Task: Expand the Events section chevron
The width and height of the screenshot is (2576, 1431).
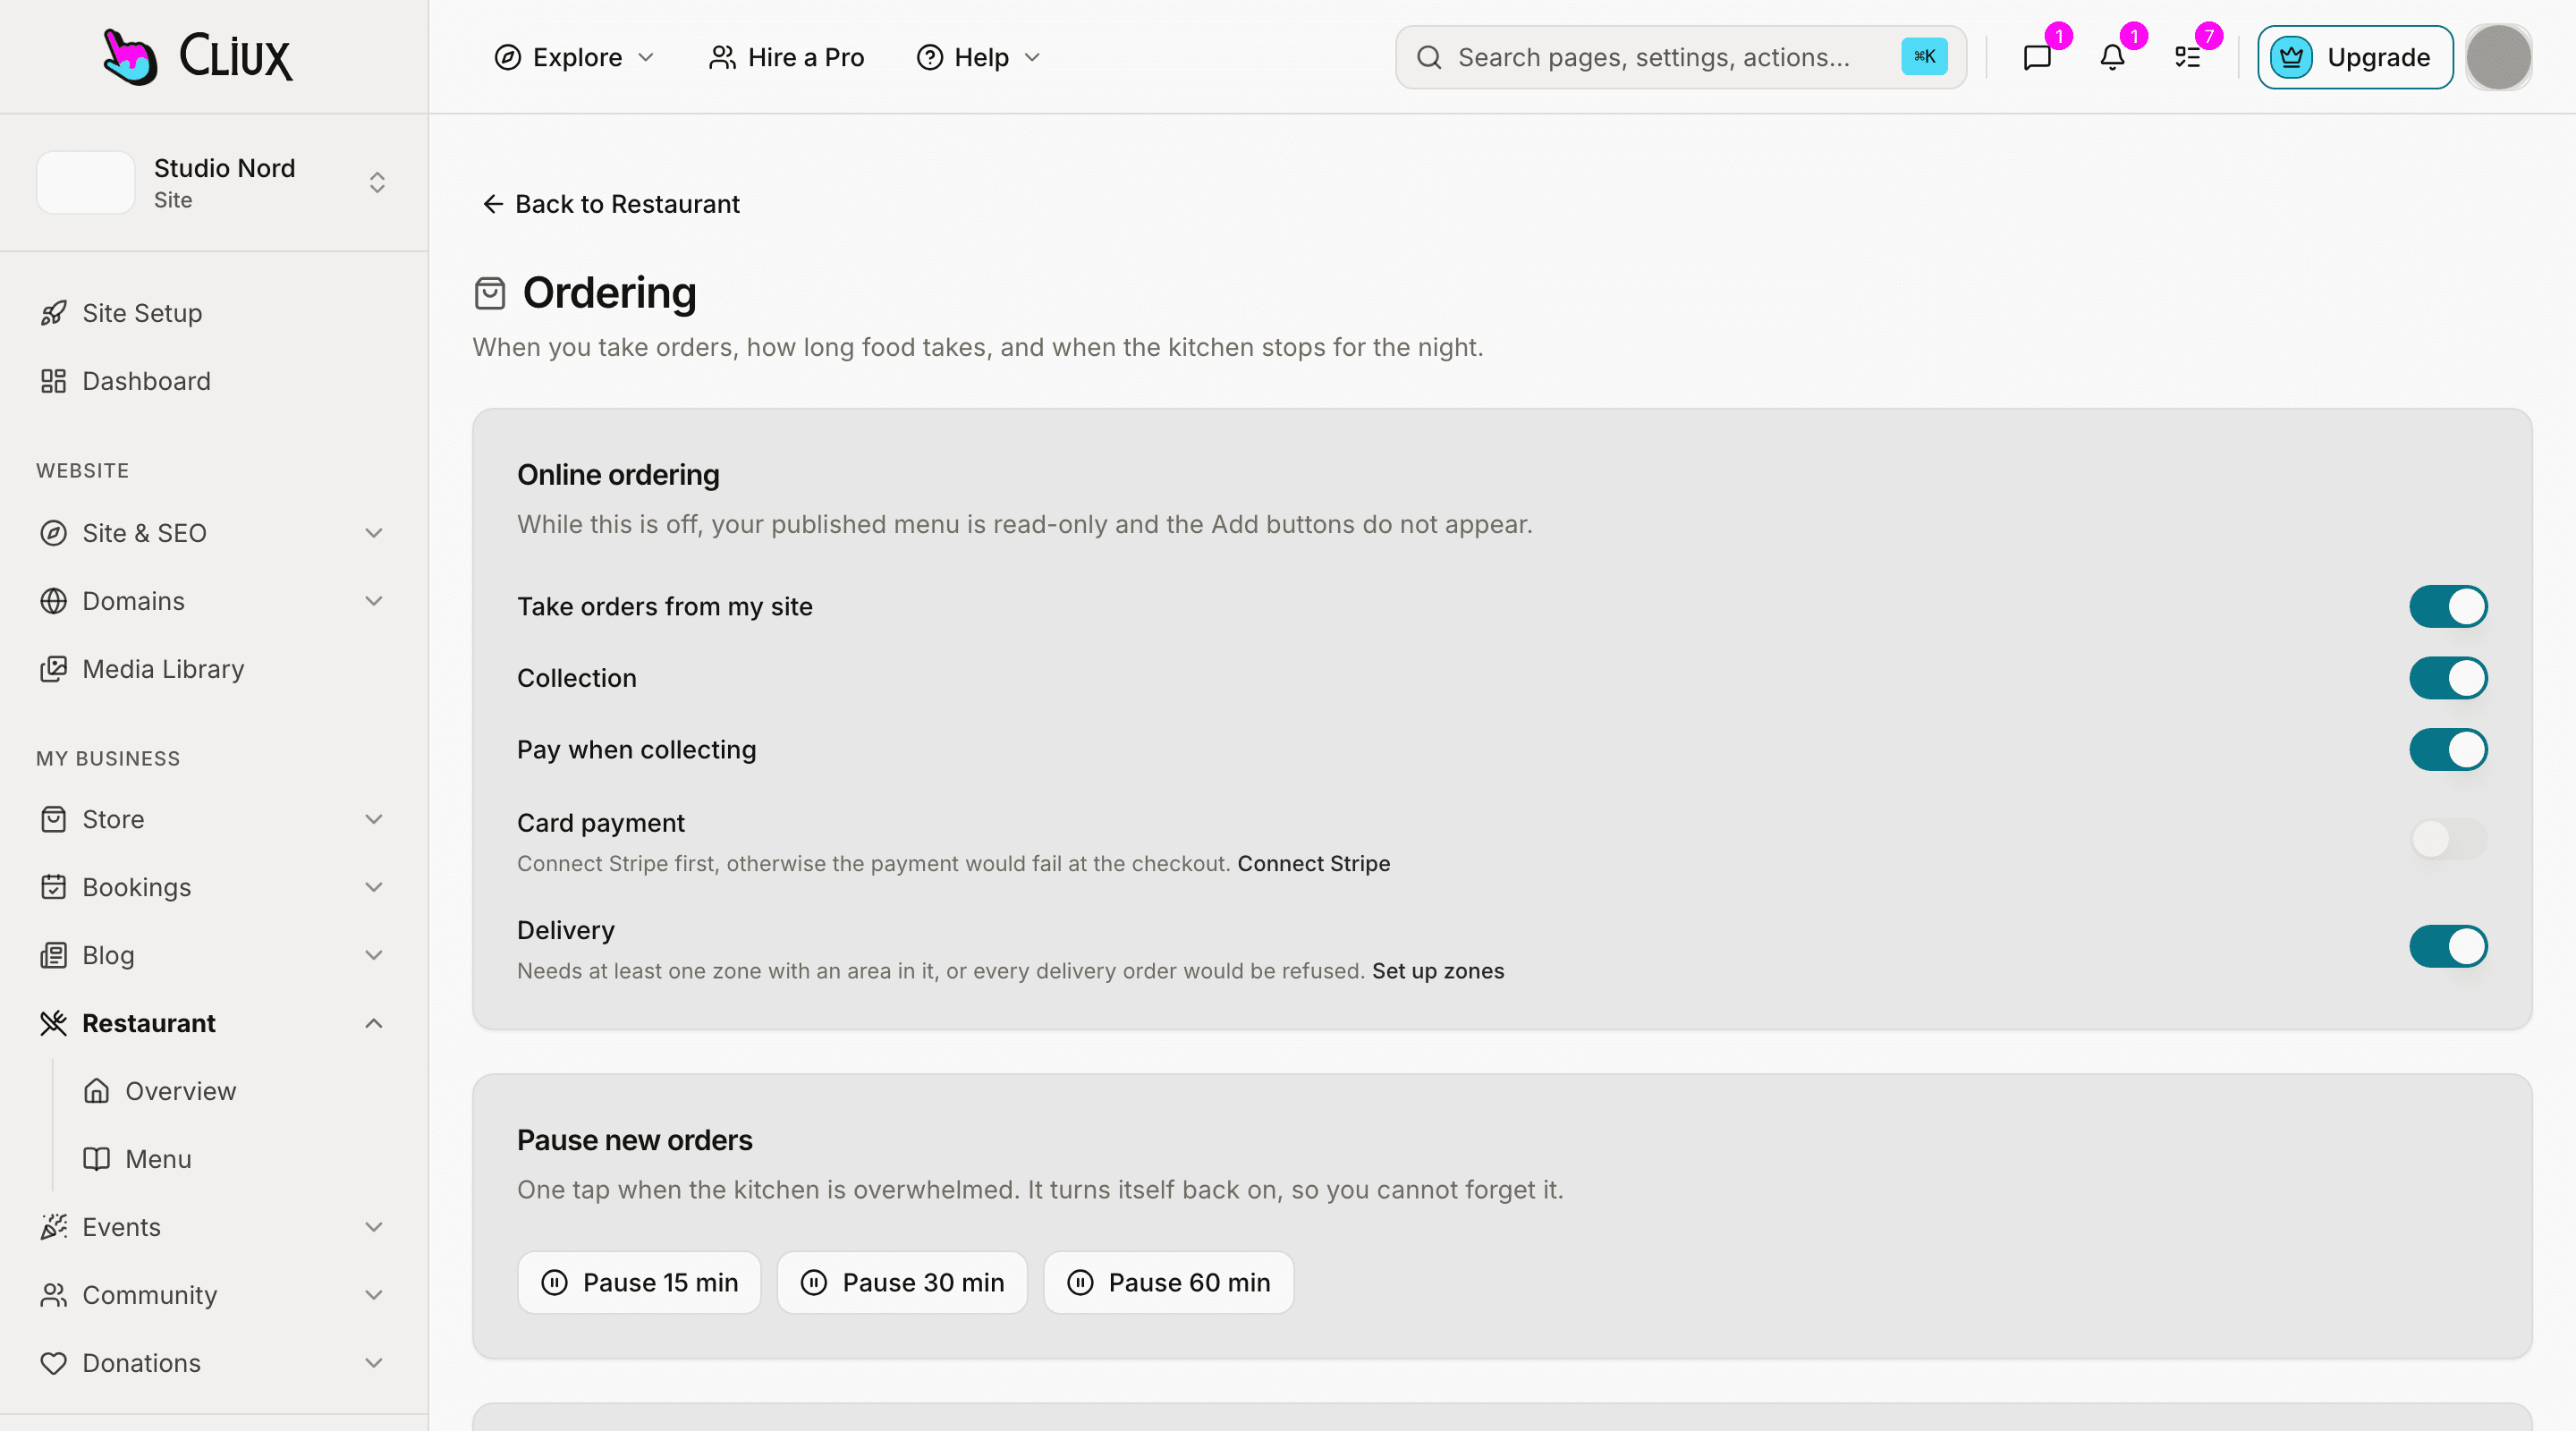Action: (x=373, y=1227)
